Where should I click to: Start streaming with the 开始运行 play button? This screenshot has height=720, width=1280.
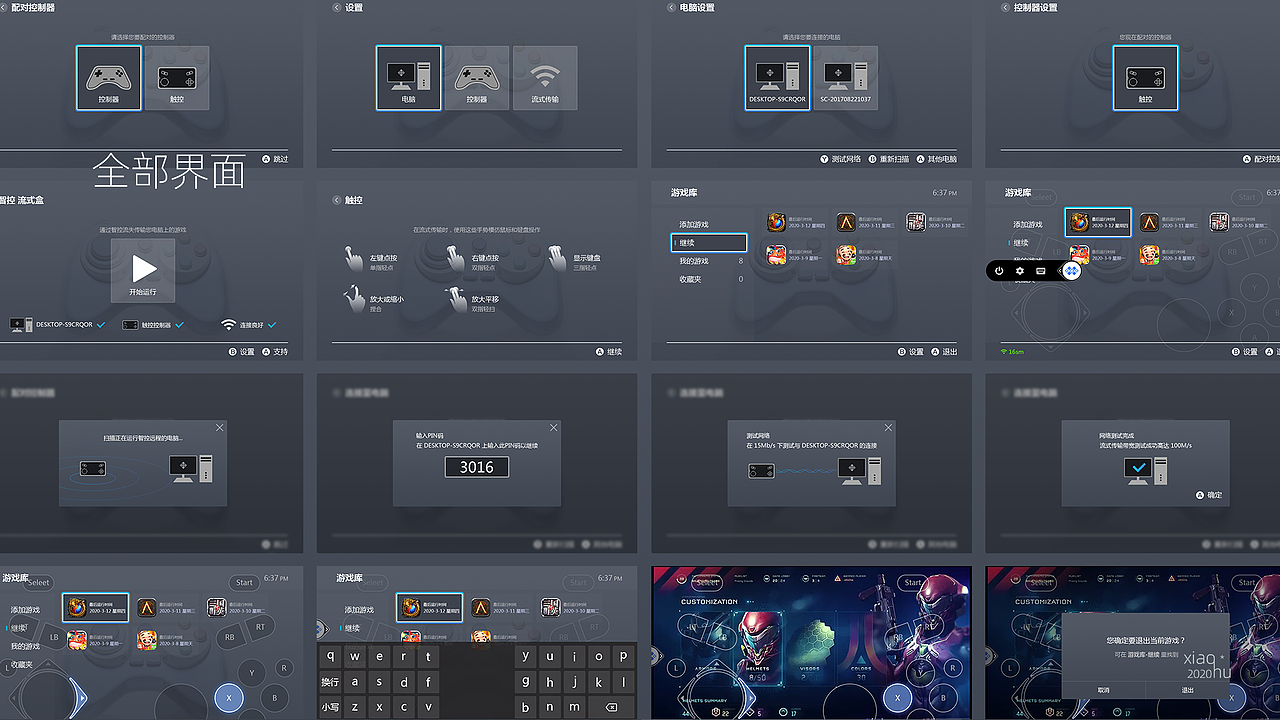click(143, 270)
